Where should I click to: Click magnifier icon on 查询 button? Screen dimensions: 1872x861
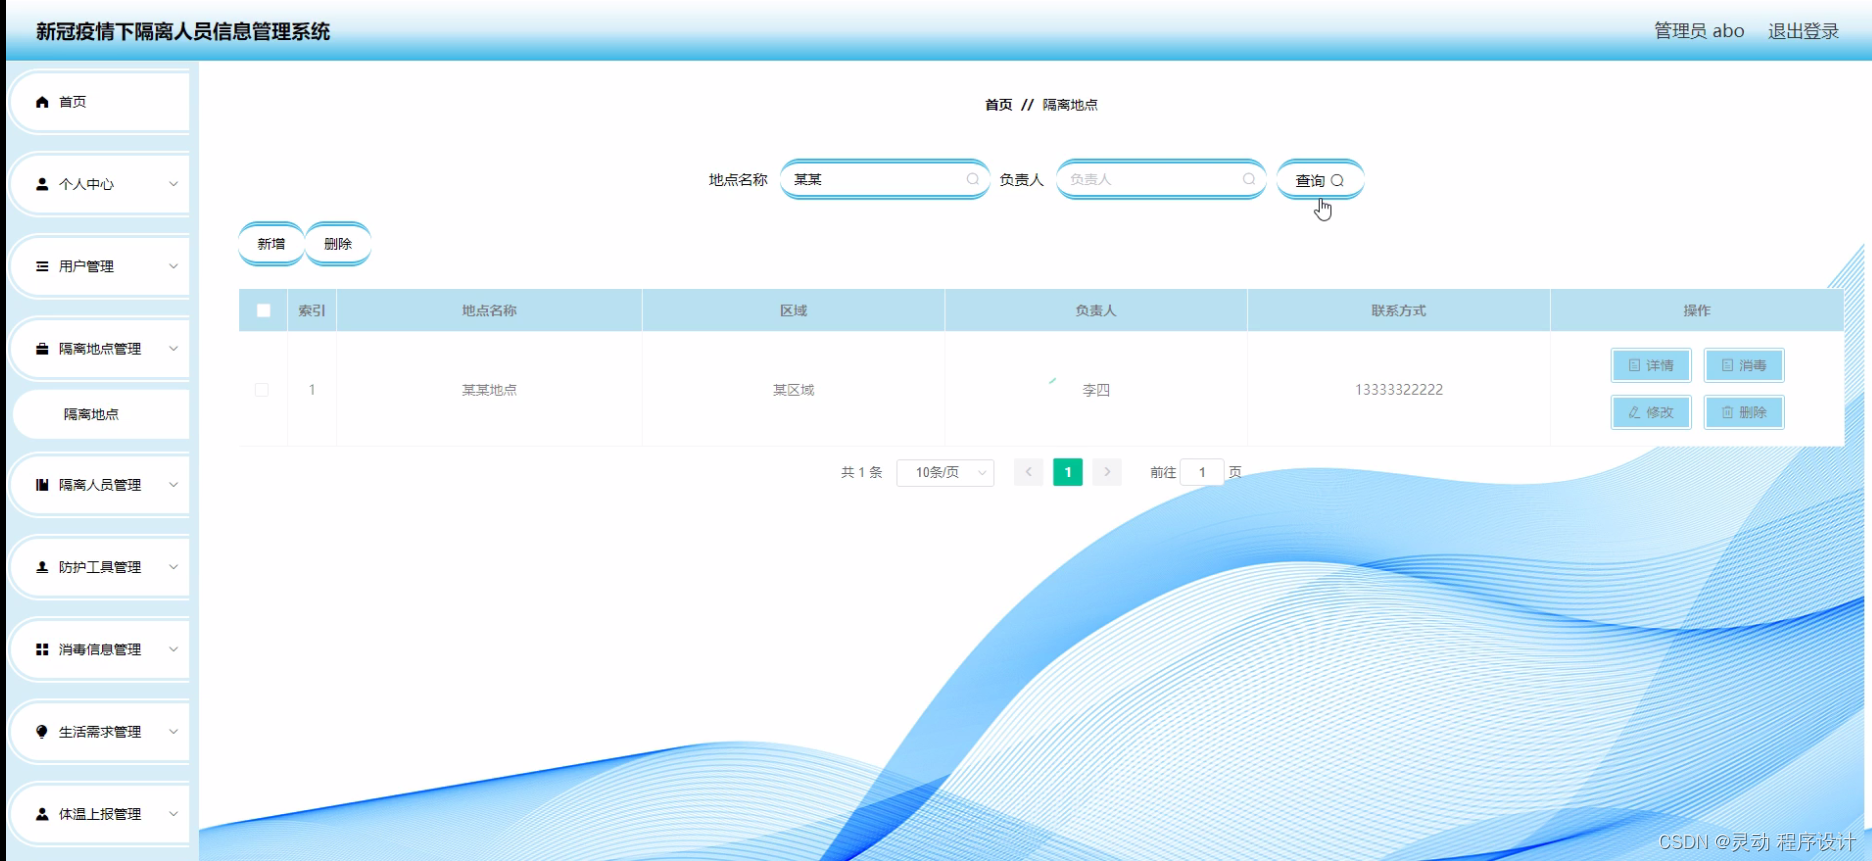point(1337,181)
